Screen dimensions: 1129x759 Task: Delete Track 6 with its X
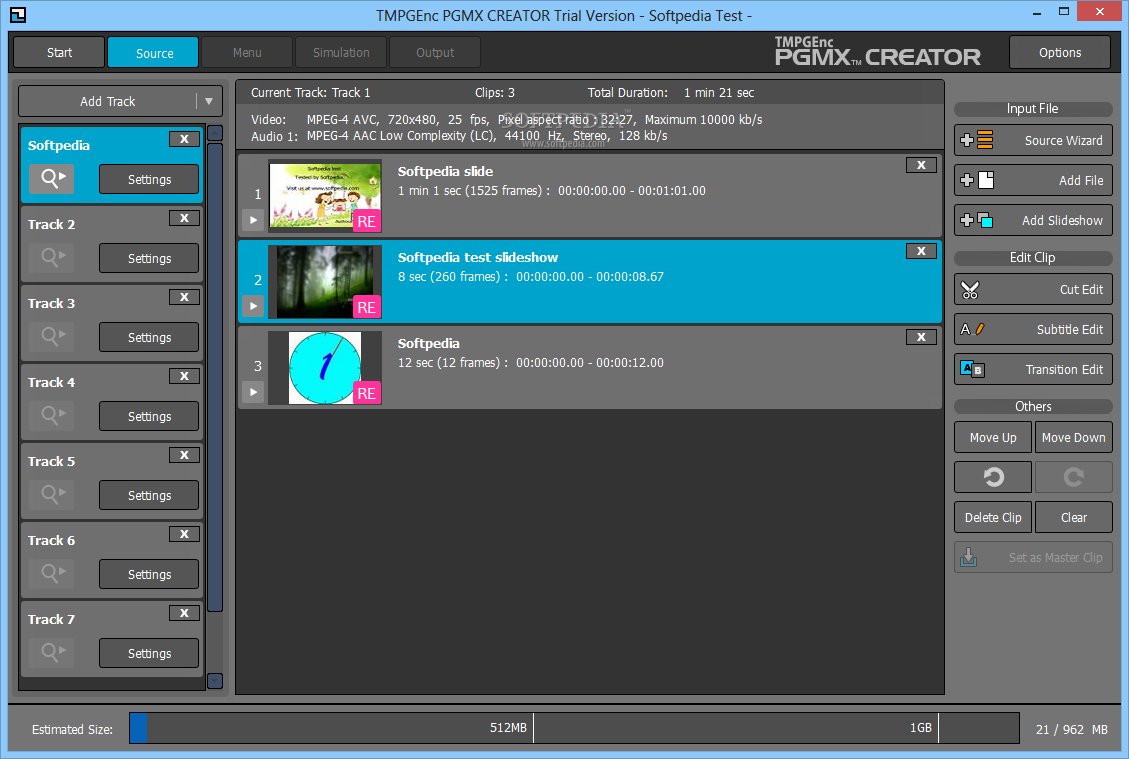[184, 534]
